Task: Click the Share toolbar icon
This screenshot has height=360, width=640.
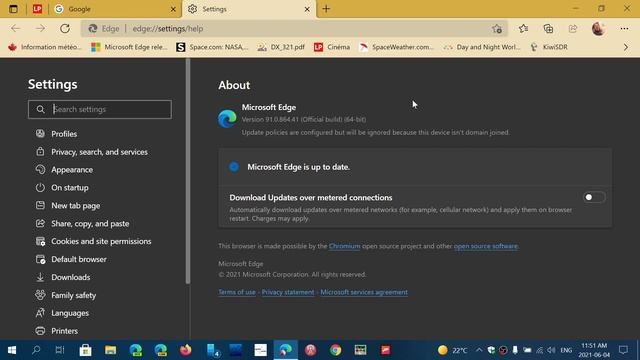Action: tap(573, 29)
